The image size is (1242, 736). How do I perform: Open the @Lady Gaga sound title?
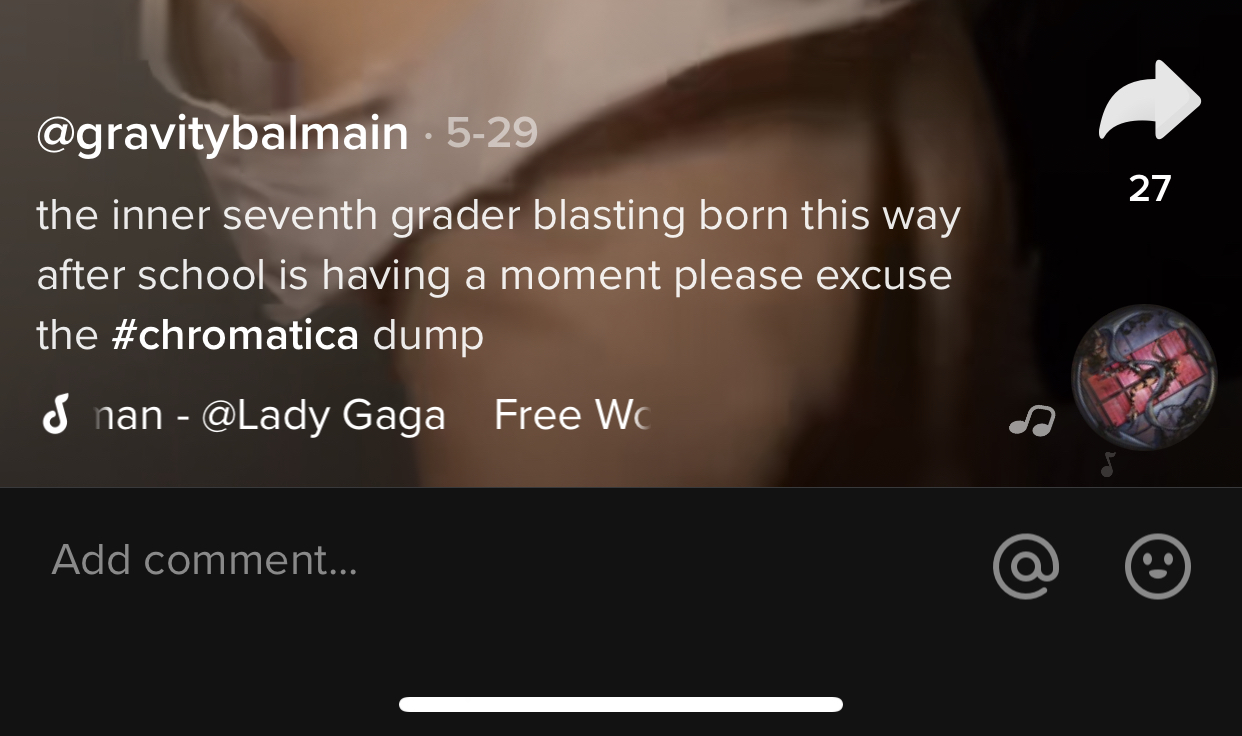click(323, 415)
